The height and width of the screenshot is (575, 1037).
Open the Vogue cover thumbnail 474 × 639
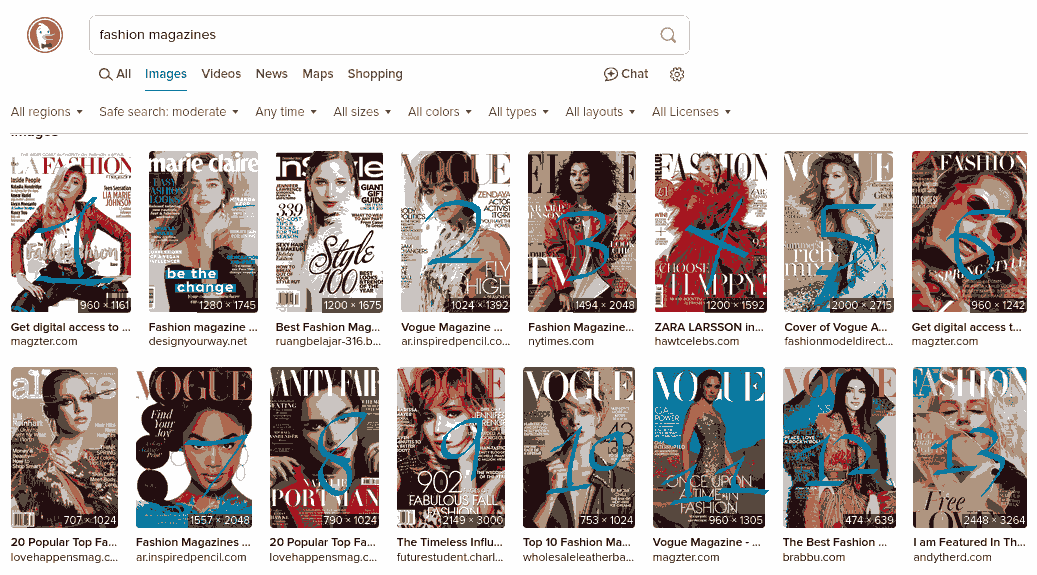tap(839, 447)
